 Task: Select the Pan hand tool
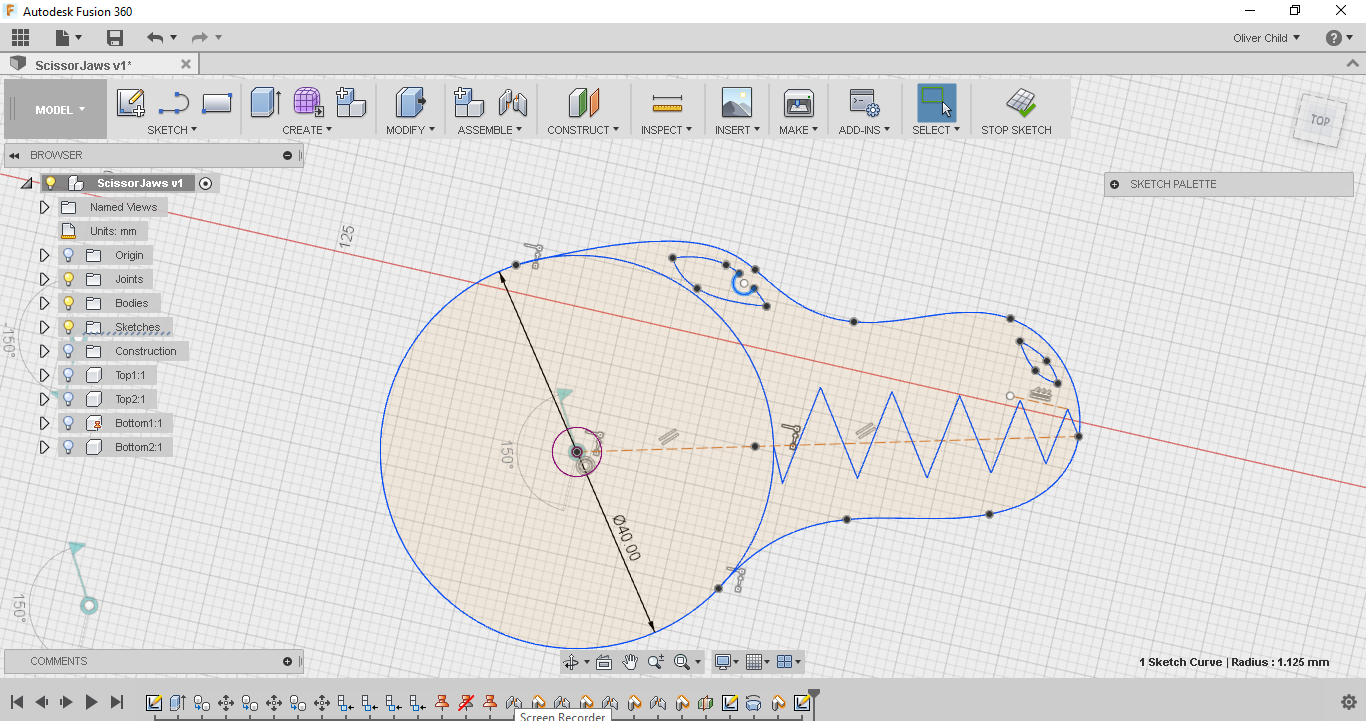pyautogui.click(x=630, y=662)
